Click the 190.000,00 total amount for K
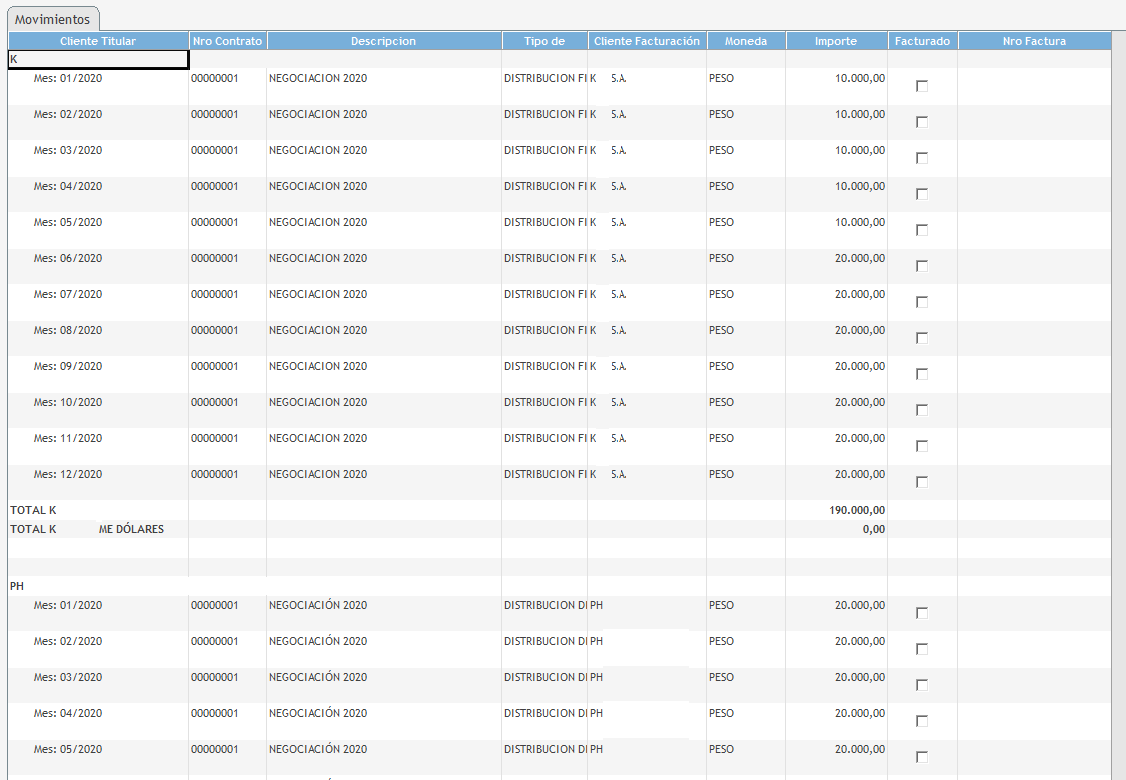Image resolution: width=1126 pixels, height=780 pixels. click(x=856, y=510)
